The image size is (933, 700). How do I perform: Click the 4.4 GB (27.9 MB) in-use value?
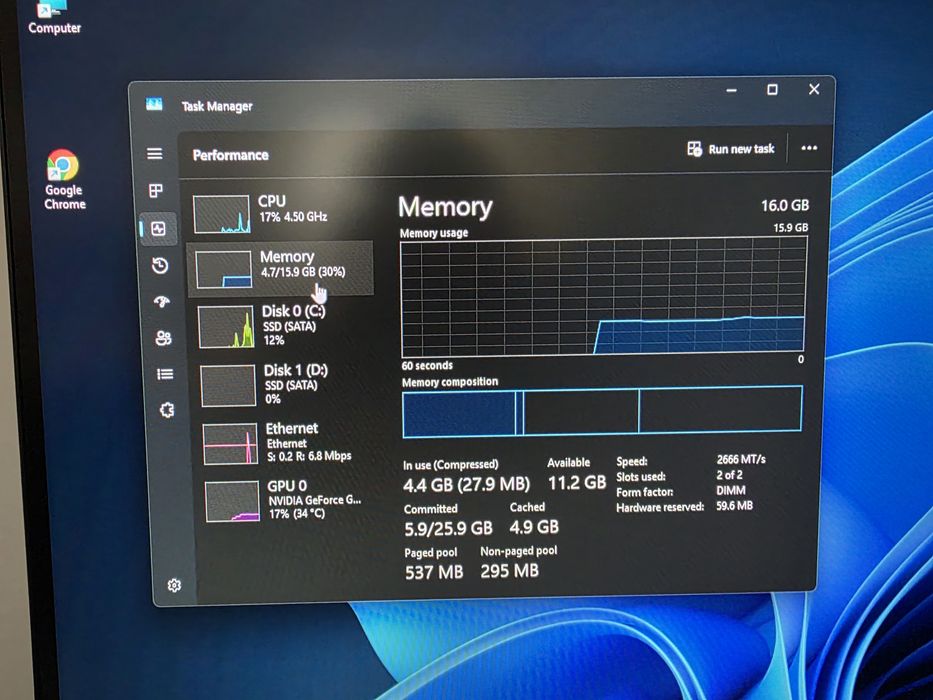pyautogui.click(x=466, y=485)
